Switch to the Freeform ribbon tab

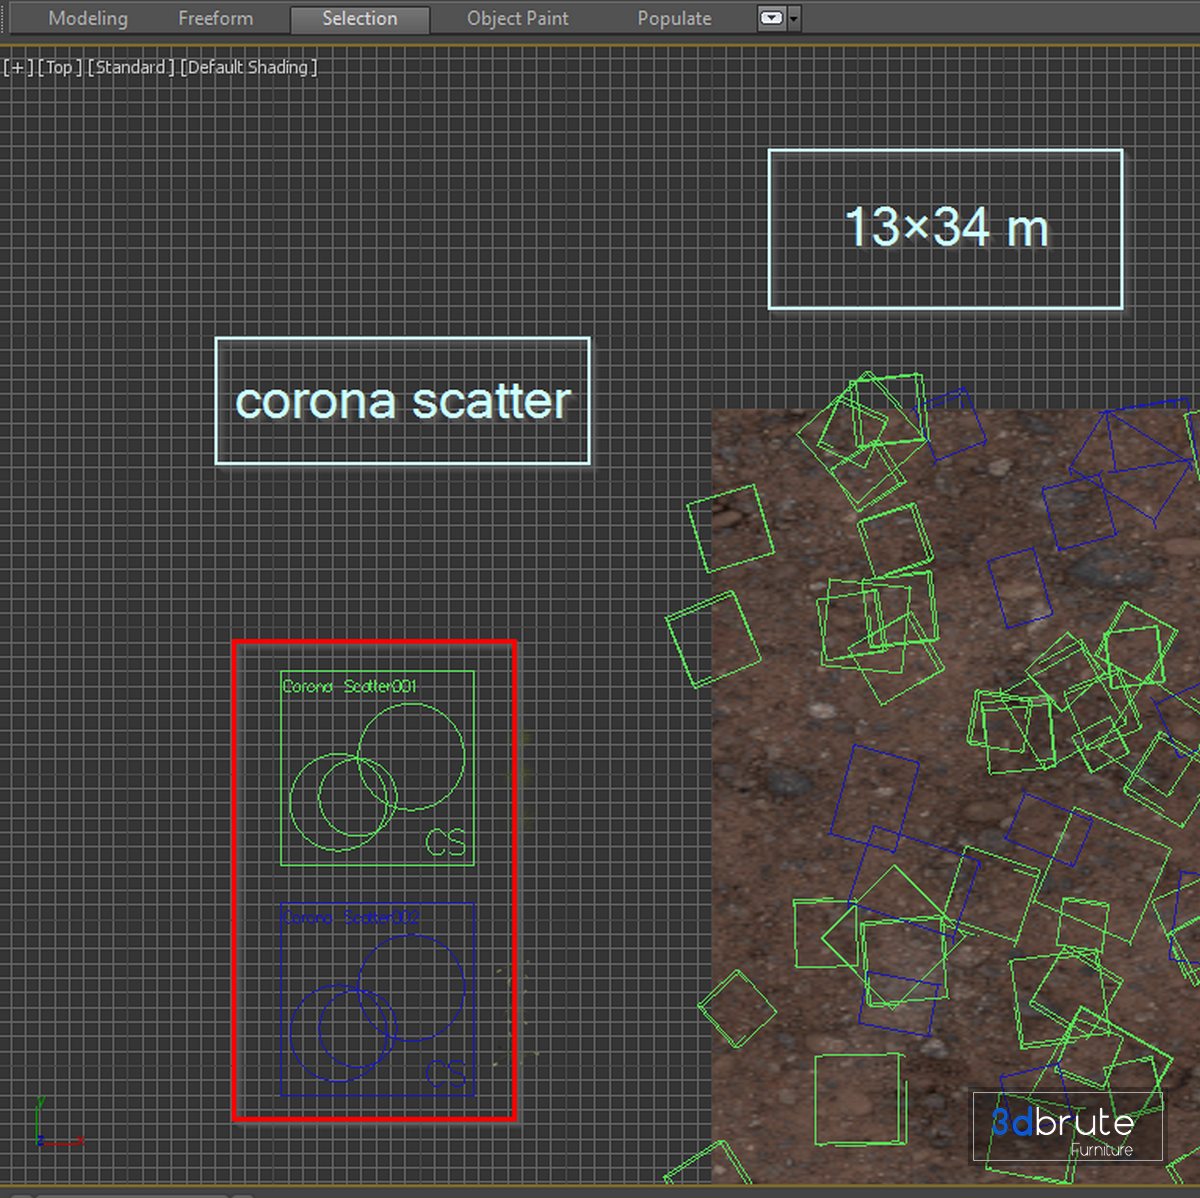[x=215, y=19]
